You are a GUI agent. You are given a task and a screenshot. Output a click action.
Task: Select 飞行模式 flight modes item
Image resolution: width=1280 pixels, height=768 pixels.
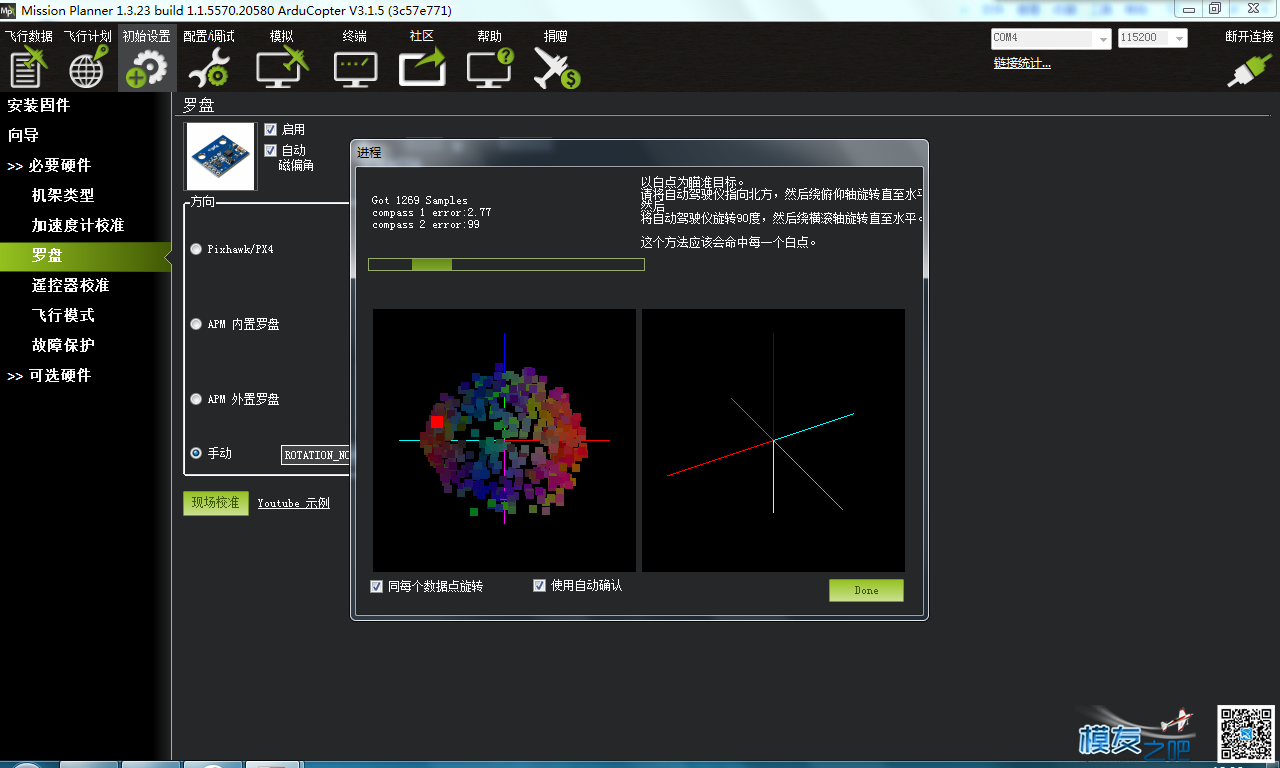[x=63, y=315]
